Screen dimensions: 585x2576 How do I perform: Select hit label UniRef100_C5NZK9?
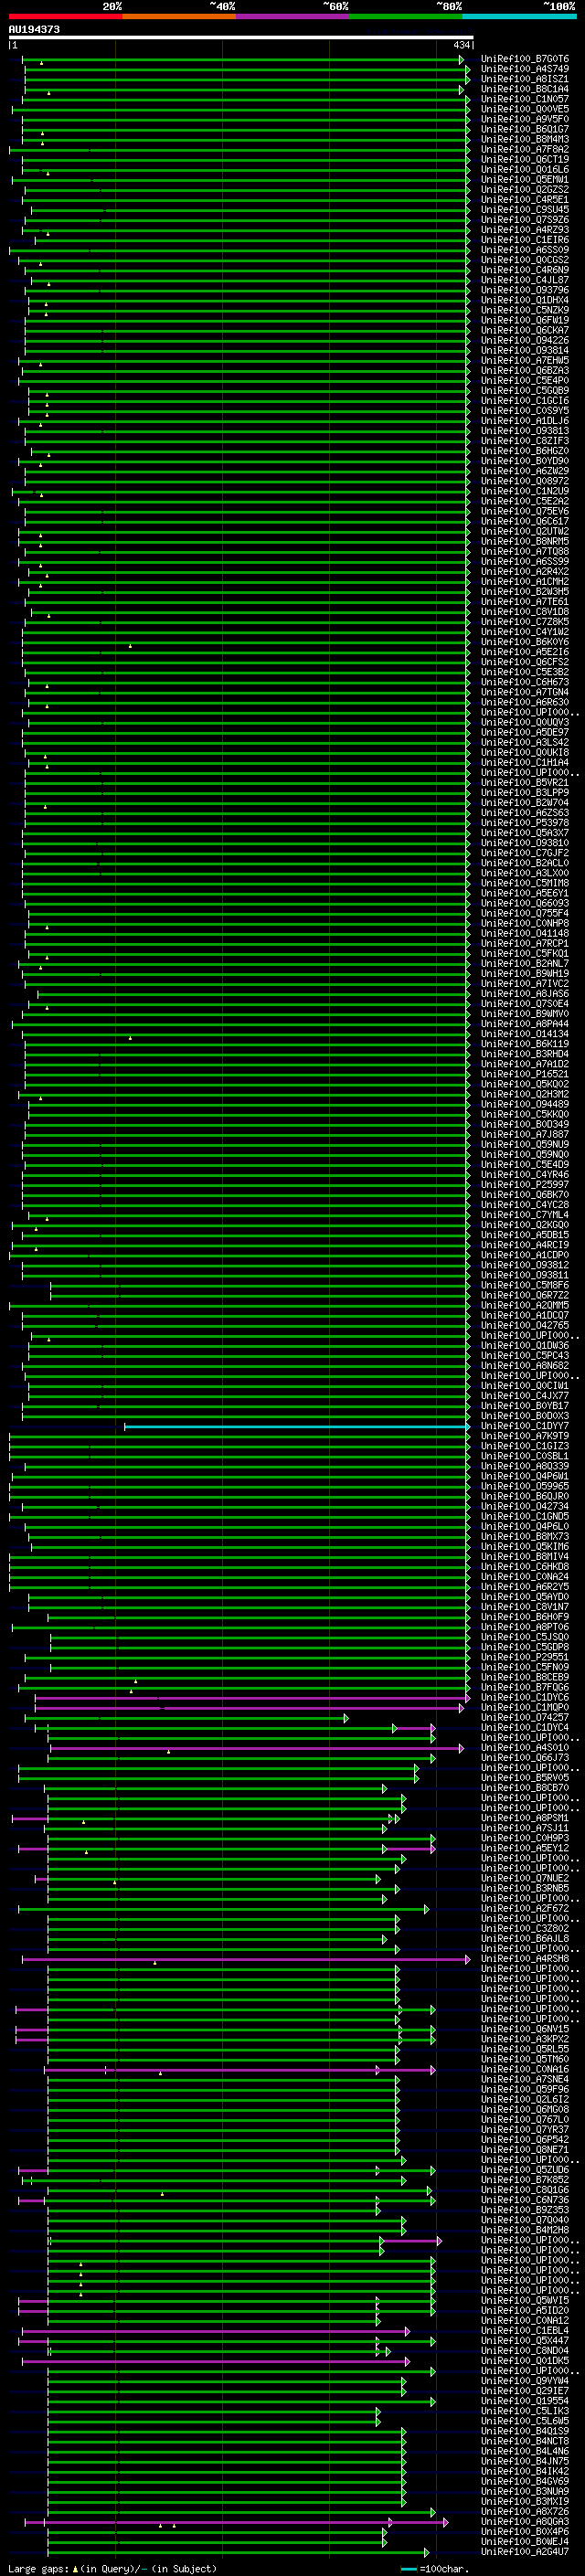click(x=525, y=310)
